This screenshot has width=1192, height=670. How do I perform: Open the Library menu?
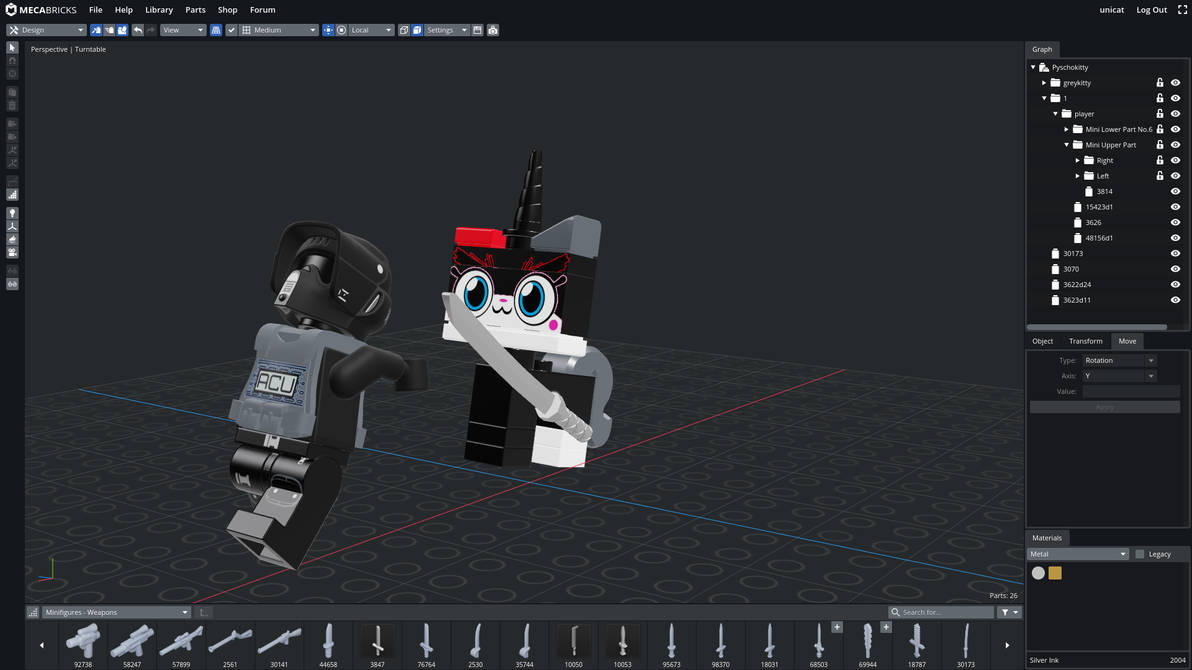point(159,10)
